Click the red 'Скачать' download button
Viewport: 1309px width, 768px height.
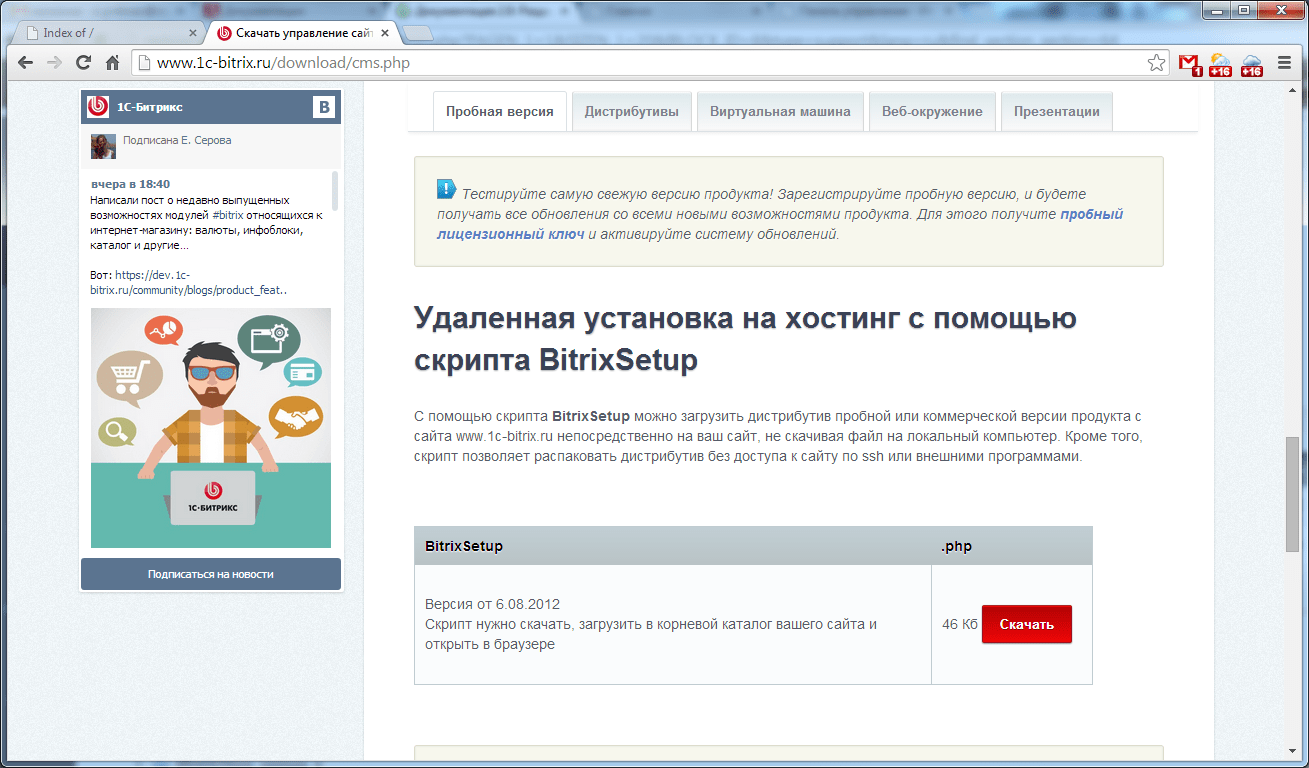point(1027,624)
